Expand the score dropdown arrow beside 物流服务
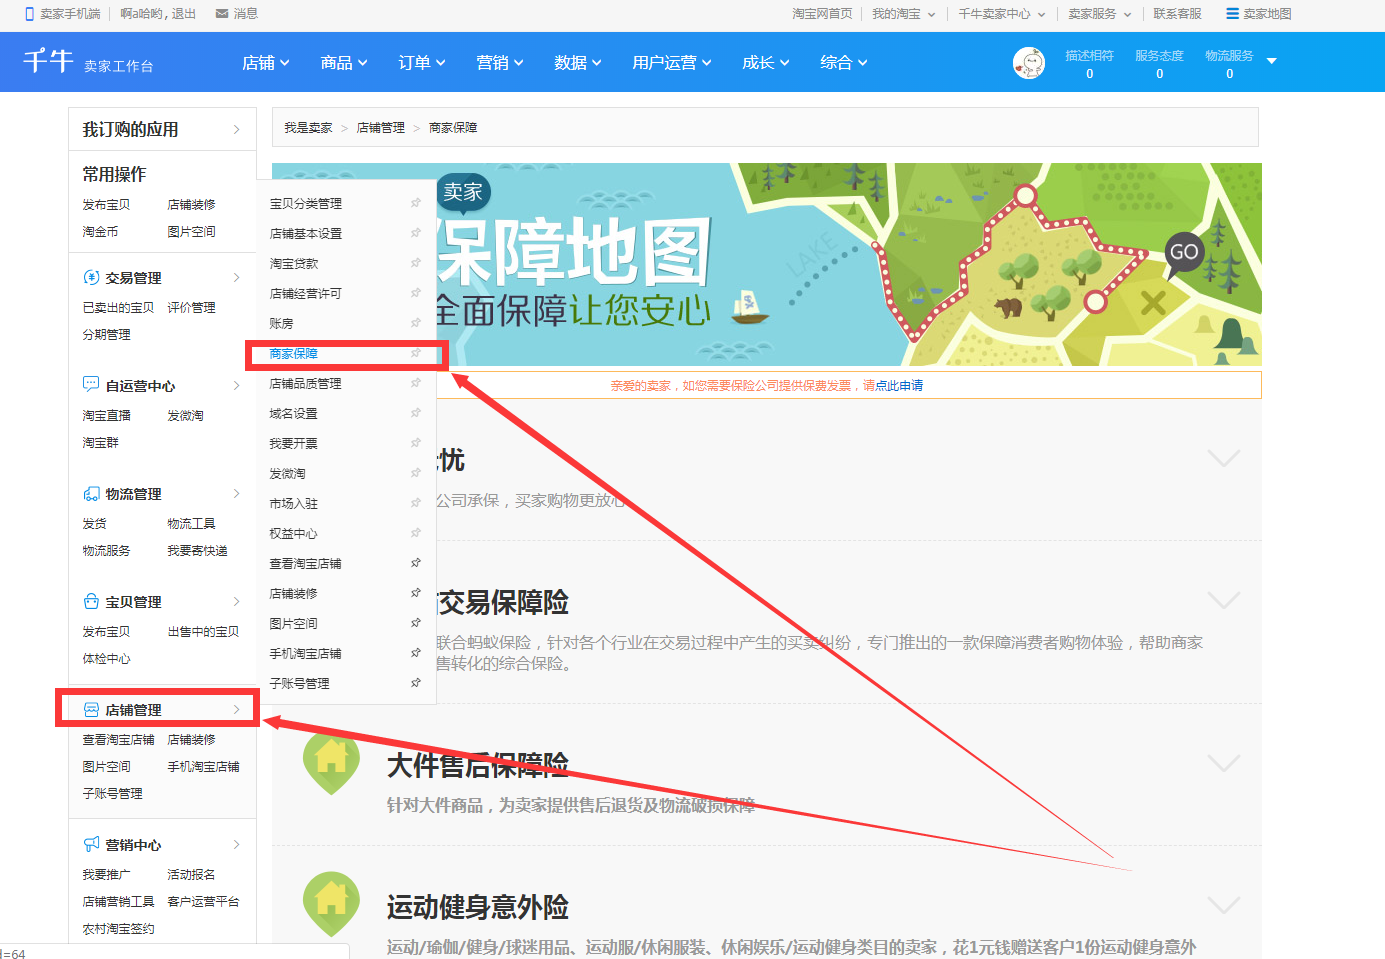 pos(1272,61)
